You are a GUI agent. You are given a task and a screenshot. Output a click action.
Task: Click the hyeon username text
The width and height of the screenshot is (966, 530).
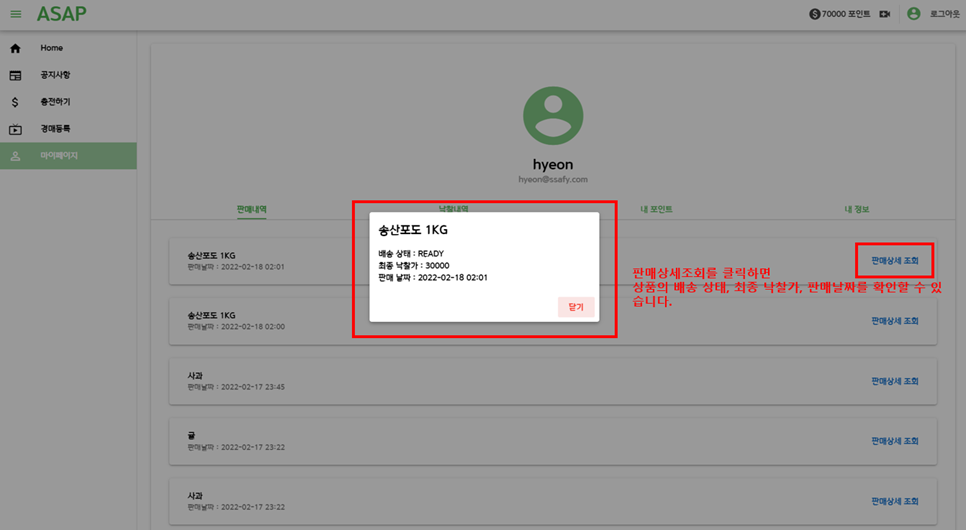tap(553, 165)
